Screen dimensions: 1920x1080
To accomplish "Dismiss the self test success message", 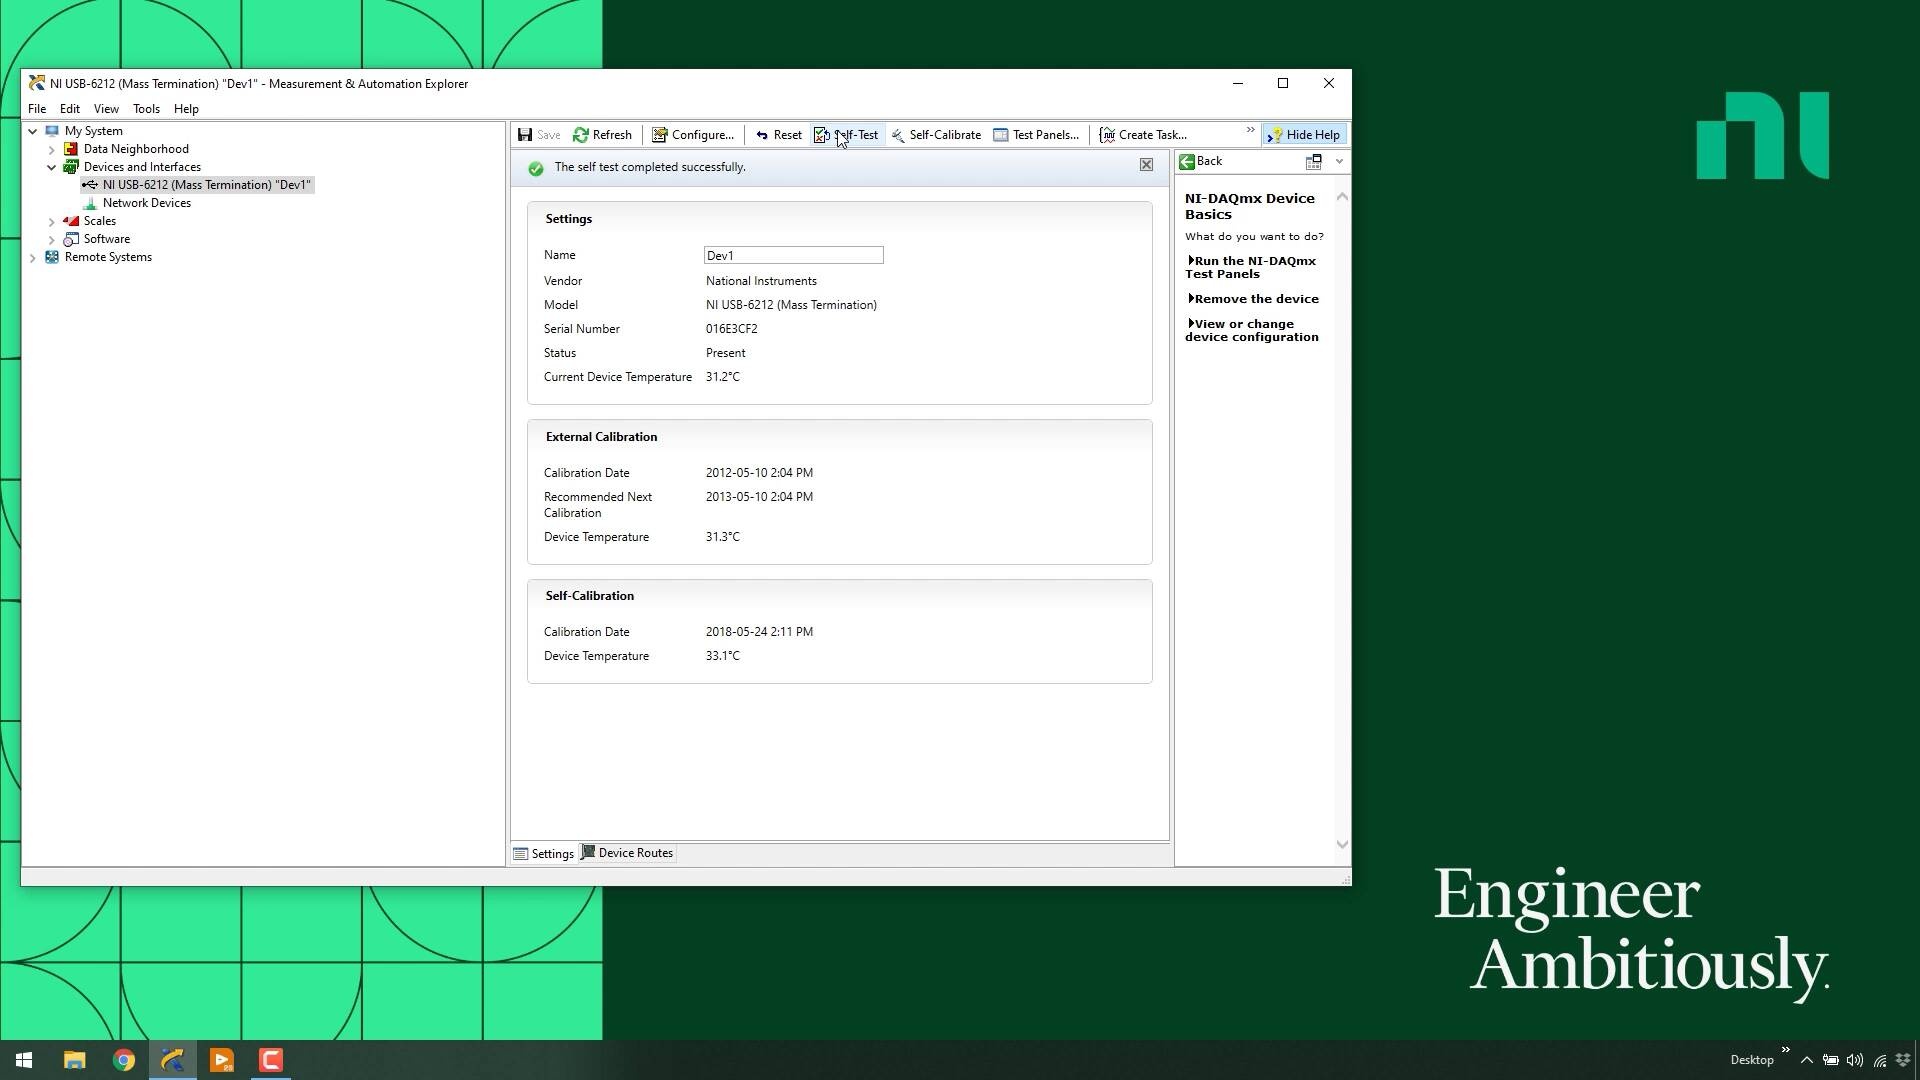I will pyautogui.click(x=1146, y=165).
